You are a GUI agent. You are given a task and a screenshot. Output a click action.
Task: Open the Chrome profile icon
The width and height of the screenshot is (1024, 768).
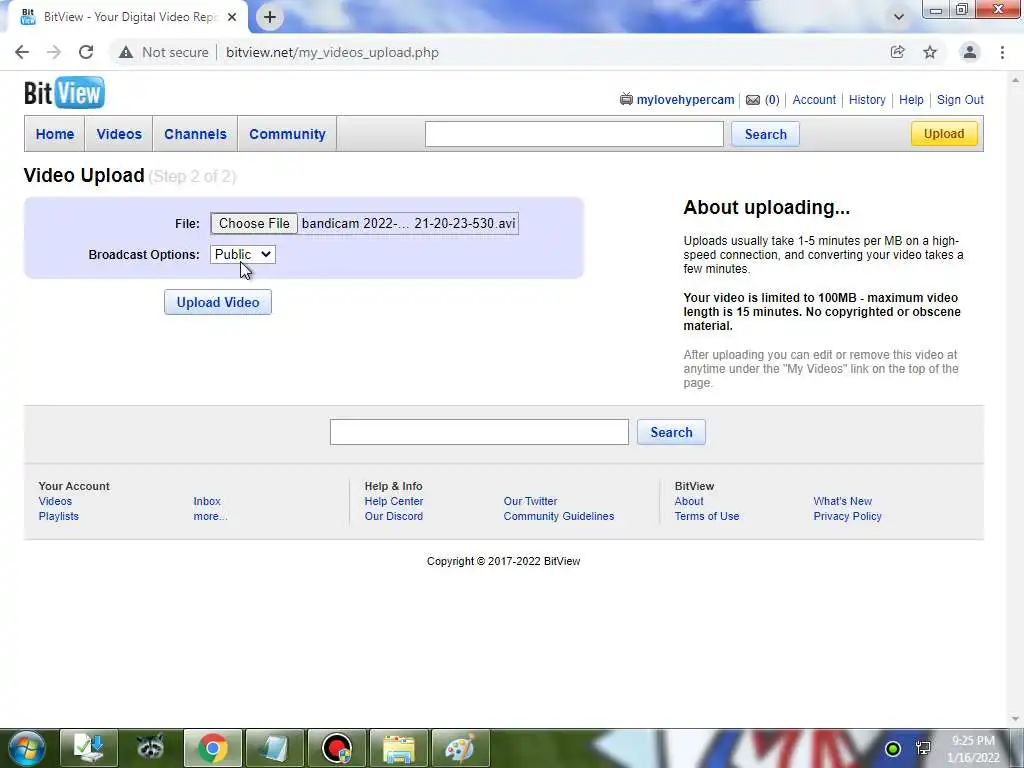[x=970, y=52]
